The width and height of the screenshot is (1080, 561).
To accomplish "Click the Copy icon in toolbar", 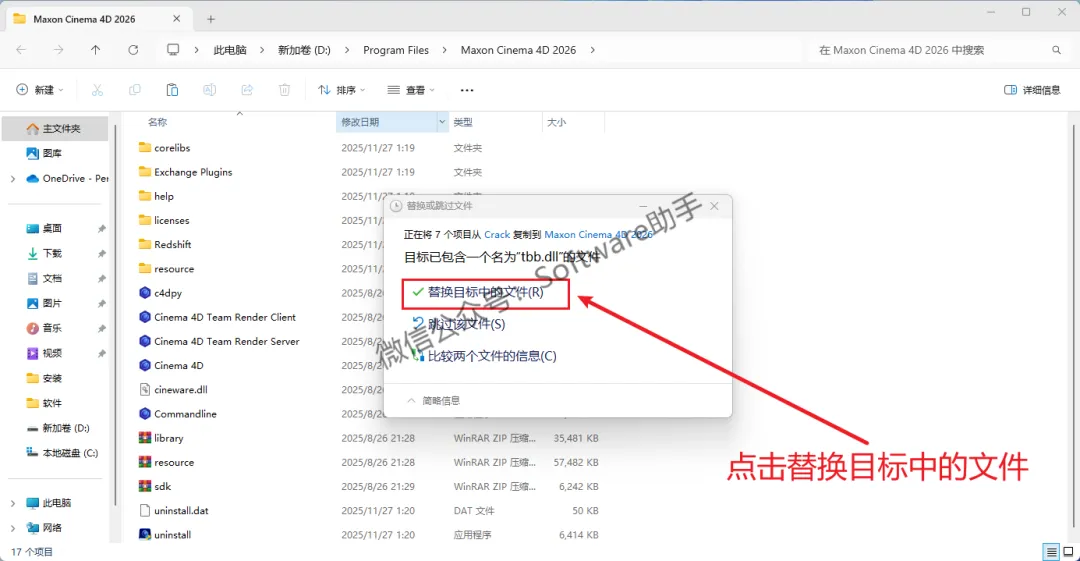I will coord(135,90).
